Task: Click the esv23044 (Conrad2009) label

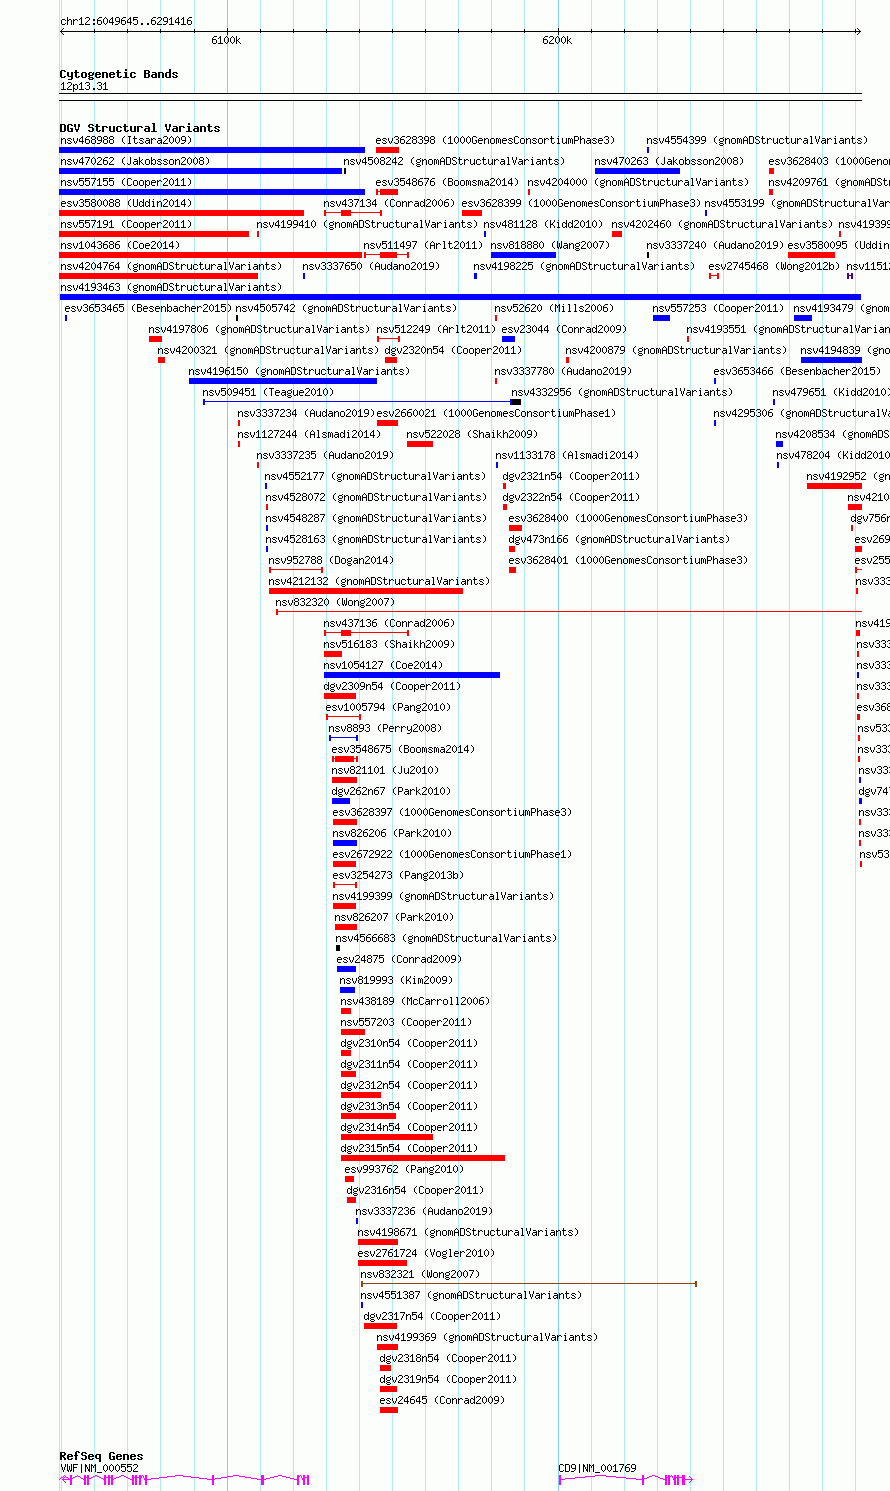Action: (564, 329)
